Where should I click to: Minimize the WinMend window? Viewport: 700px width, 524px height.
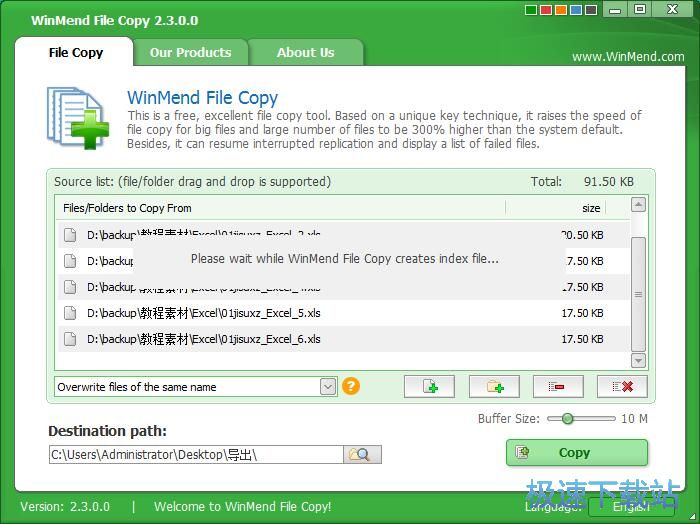click(x=615, y=9)
